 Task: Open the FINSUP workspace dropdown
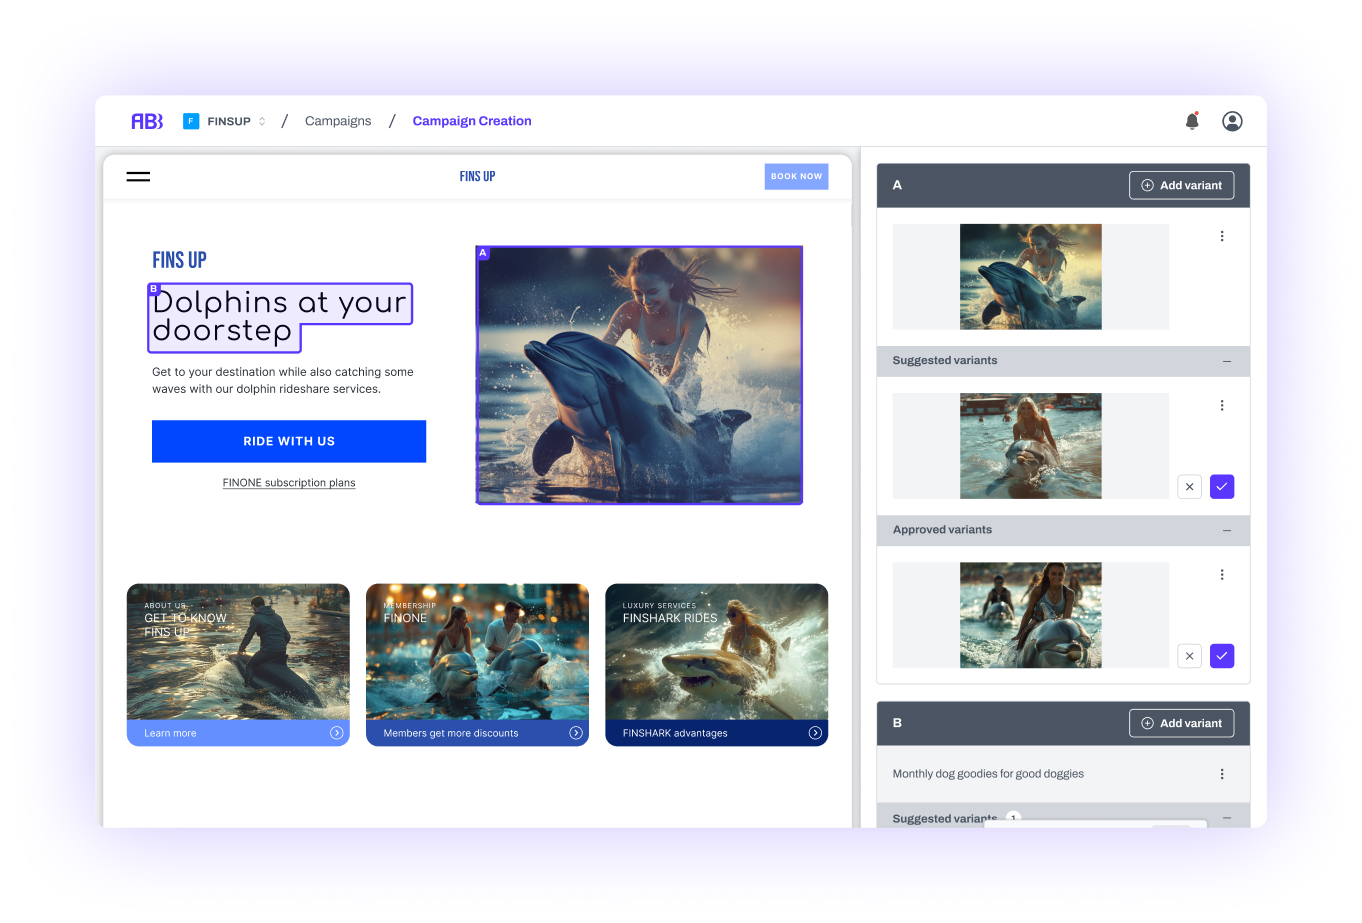click(x=228, y=121)
